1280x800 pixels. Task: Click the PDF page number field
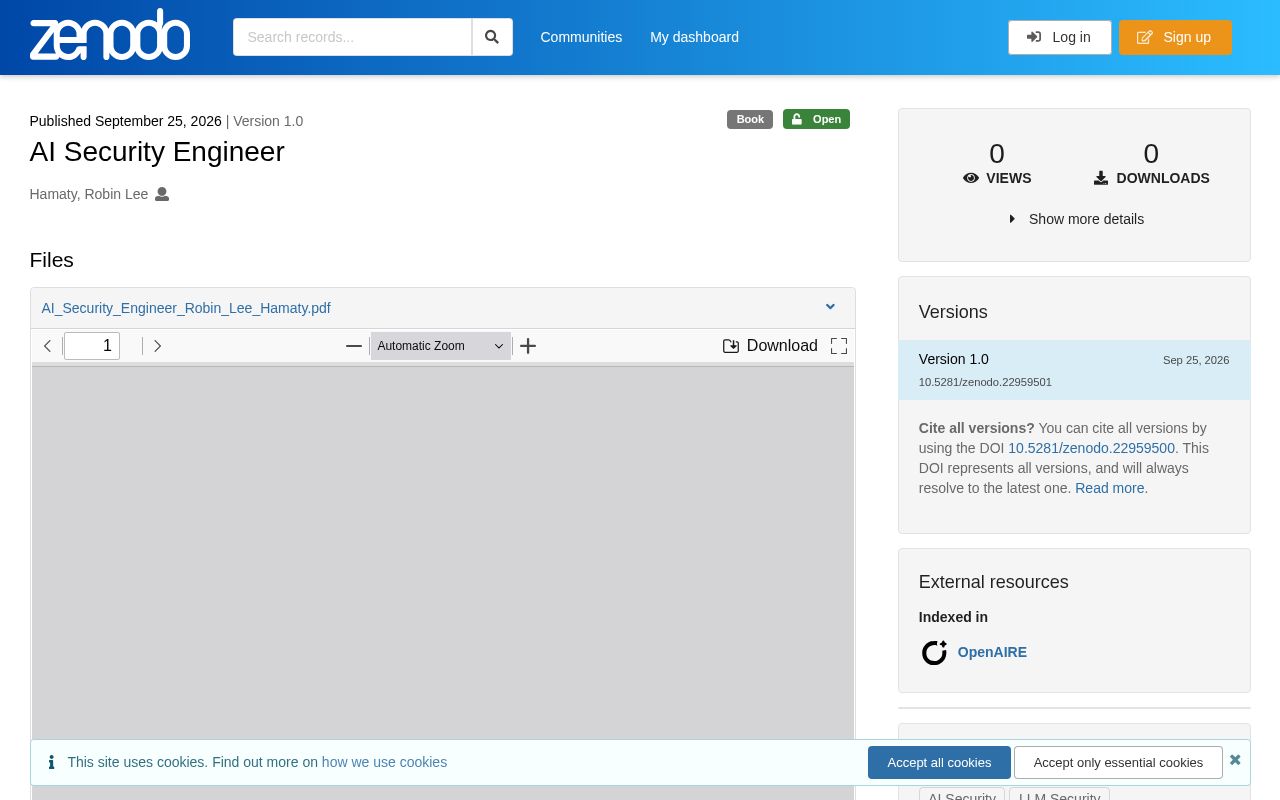[92, 346]
